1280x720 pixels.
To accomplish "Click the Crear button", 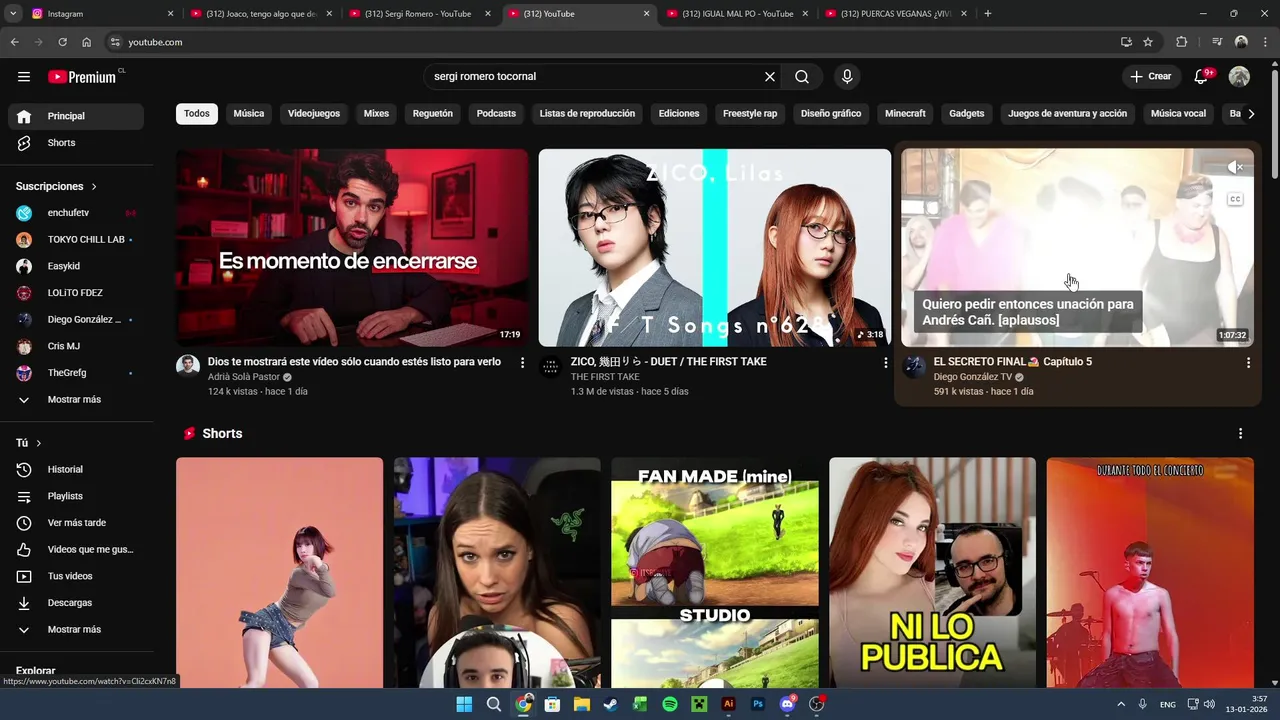I will 1151,77.
